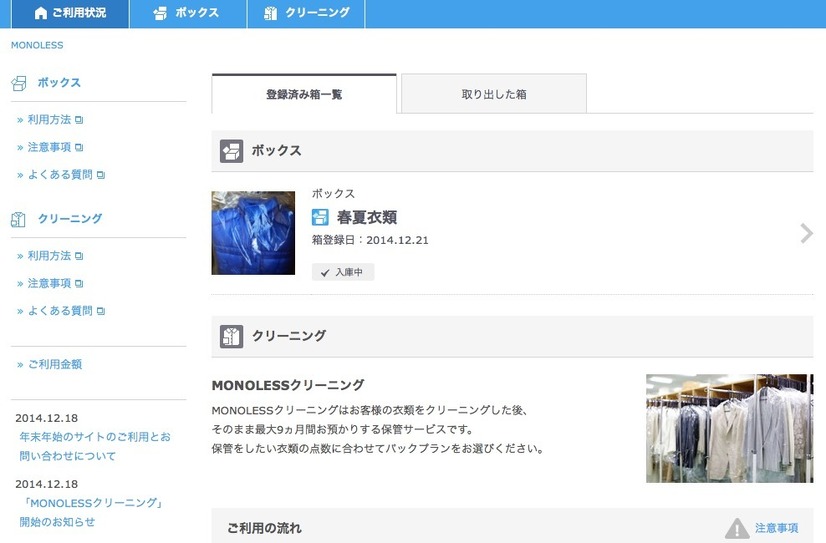Open news 年末年始のサイトのご利用とお問い合わせについて

[95, 446]
